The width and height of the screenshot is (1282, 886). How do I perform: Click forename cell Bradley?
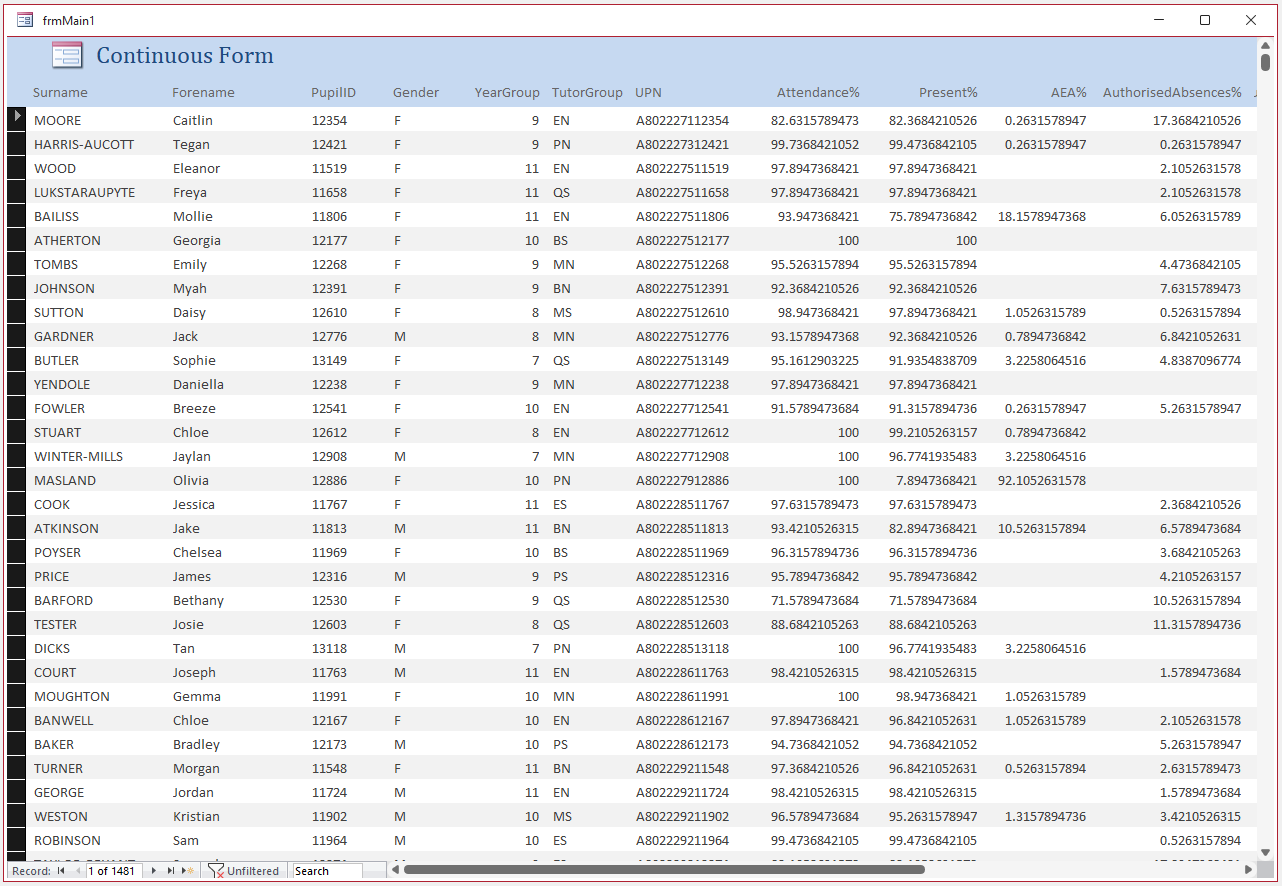(196, 744)
